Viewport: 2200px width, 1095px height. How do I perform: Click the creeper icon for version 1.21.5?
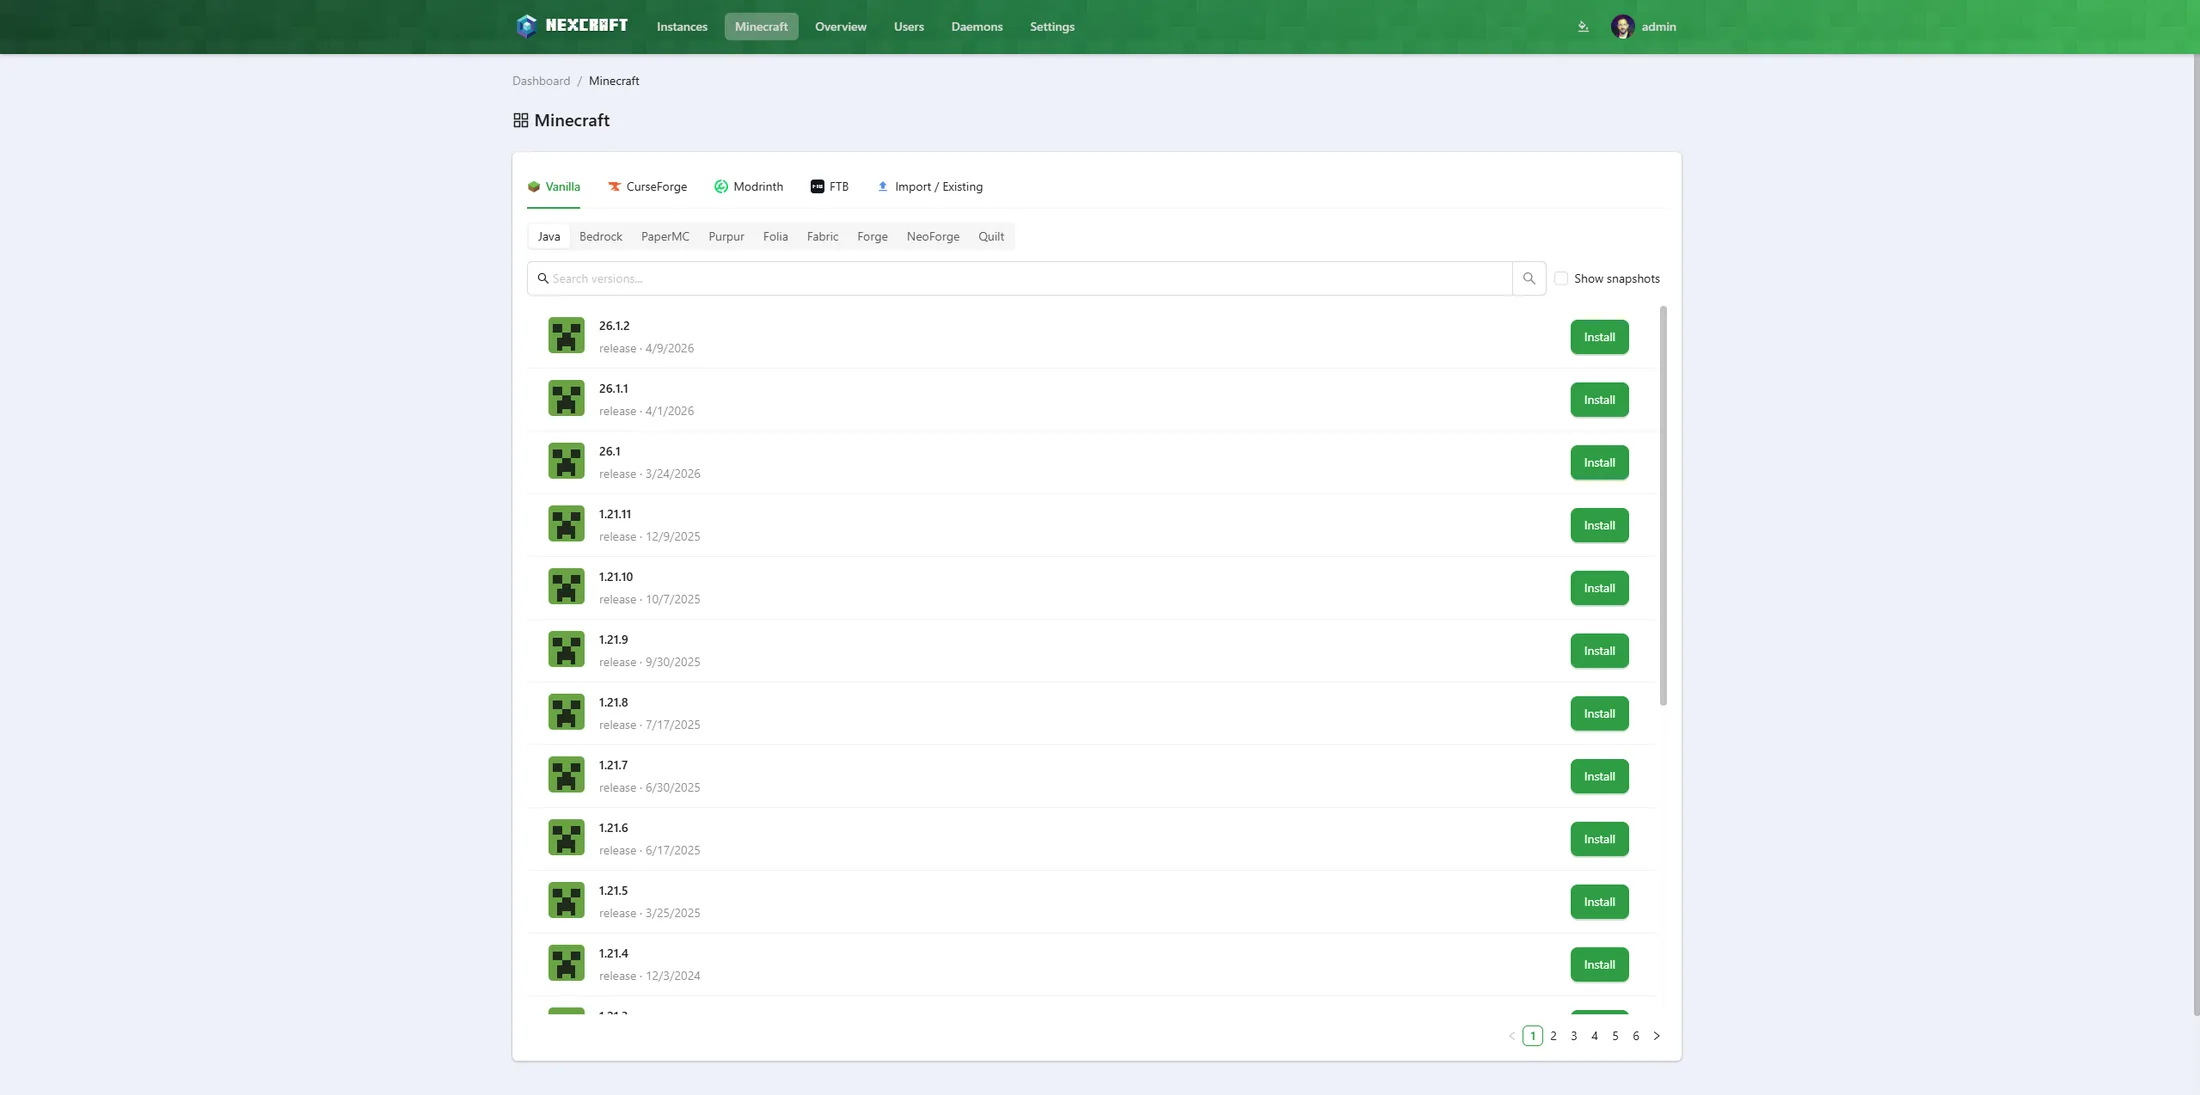pos(566,901)
